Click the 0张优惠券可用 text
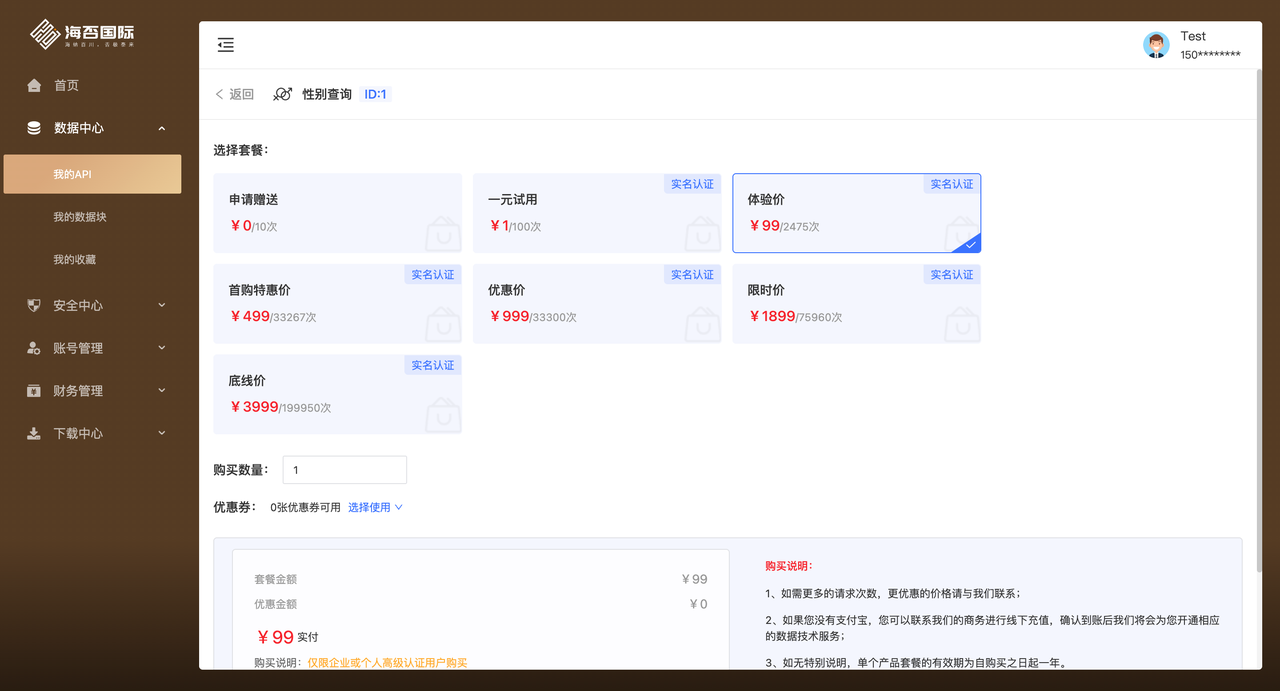1280x691 pixels. (x=305, y=507)
